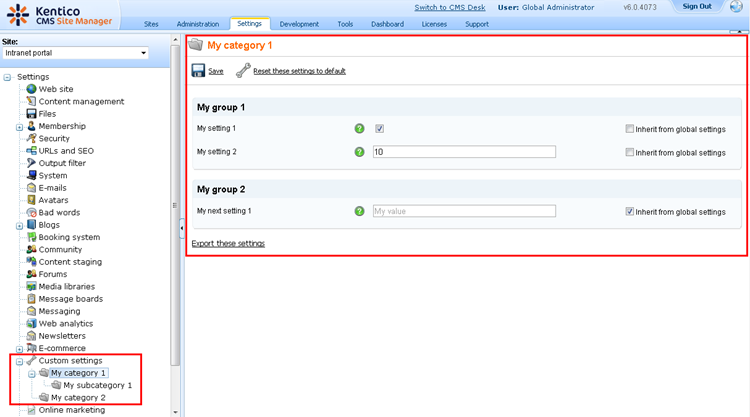
Task: Click the Save link
Action: point(216,71)
